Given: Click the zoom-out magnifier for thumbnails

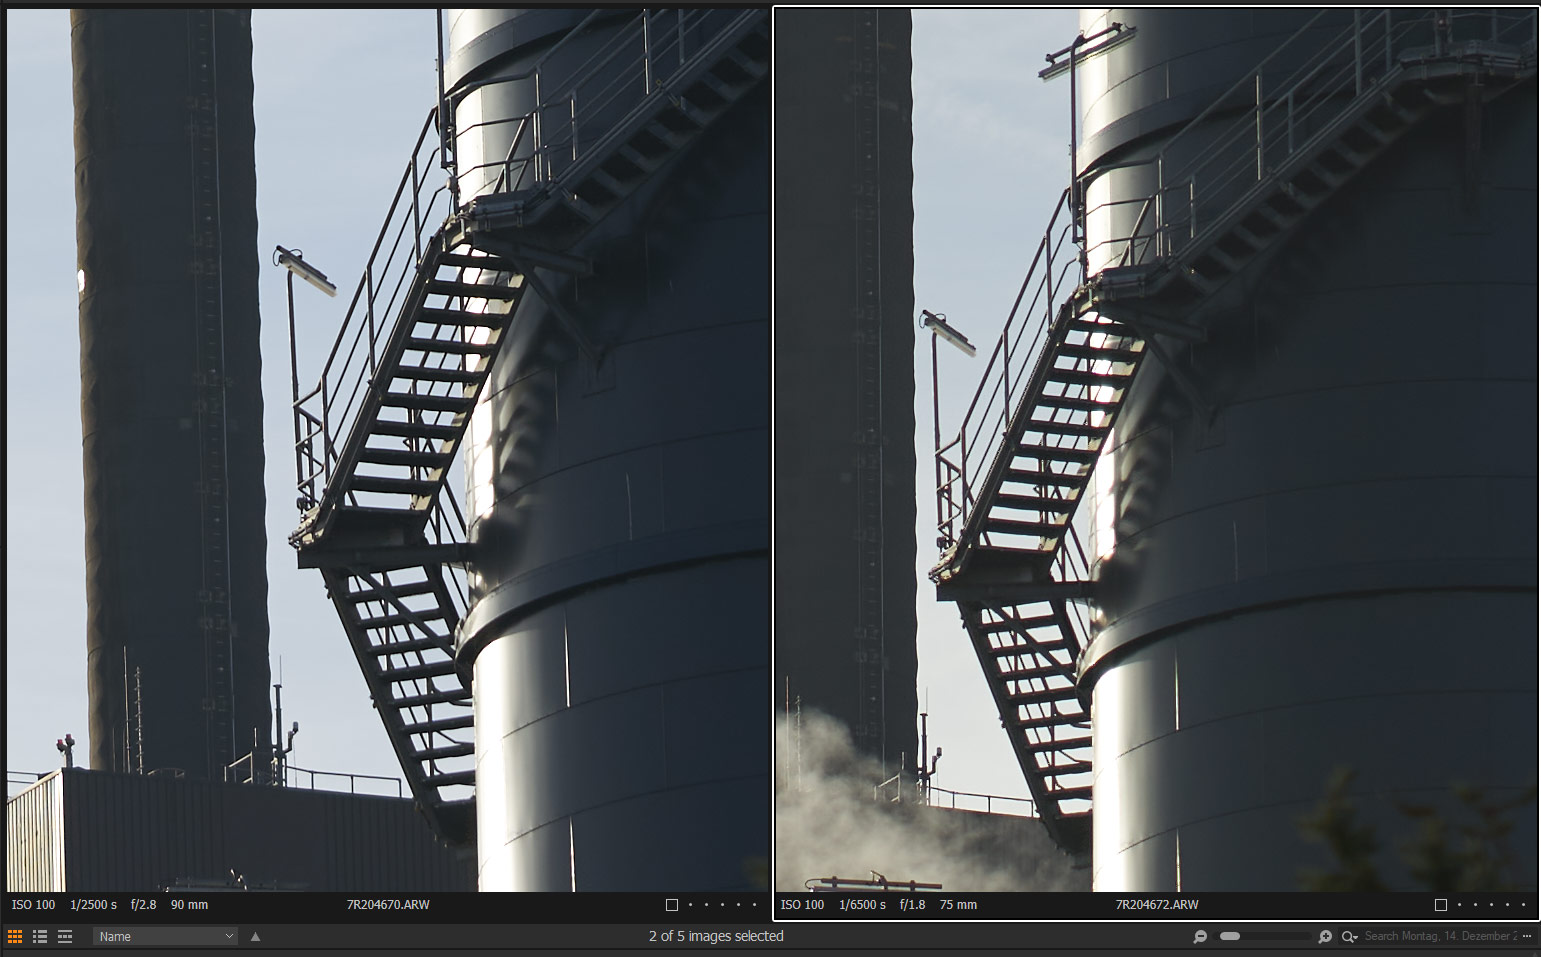Looking at the screenshot, I should pos(1200,936).
